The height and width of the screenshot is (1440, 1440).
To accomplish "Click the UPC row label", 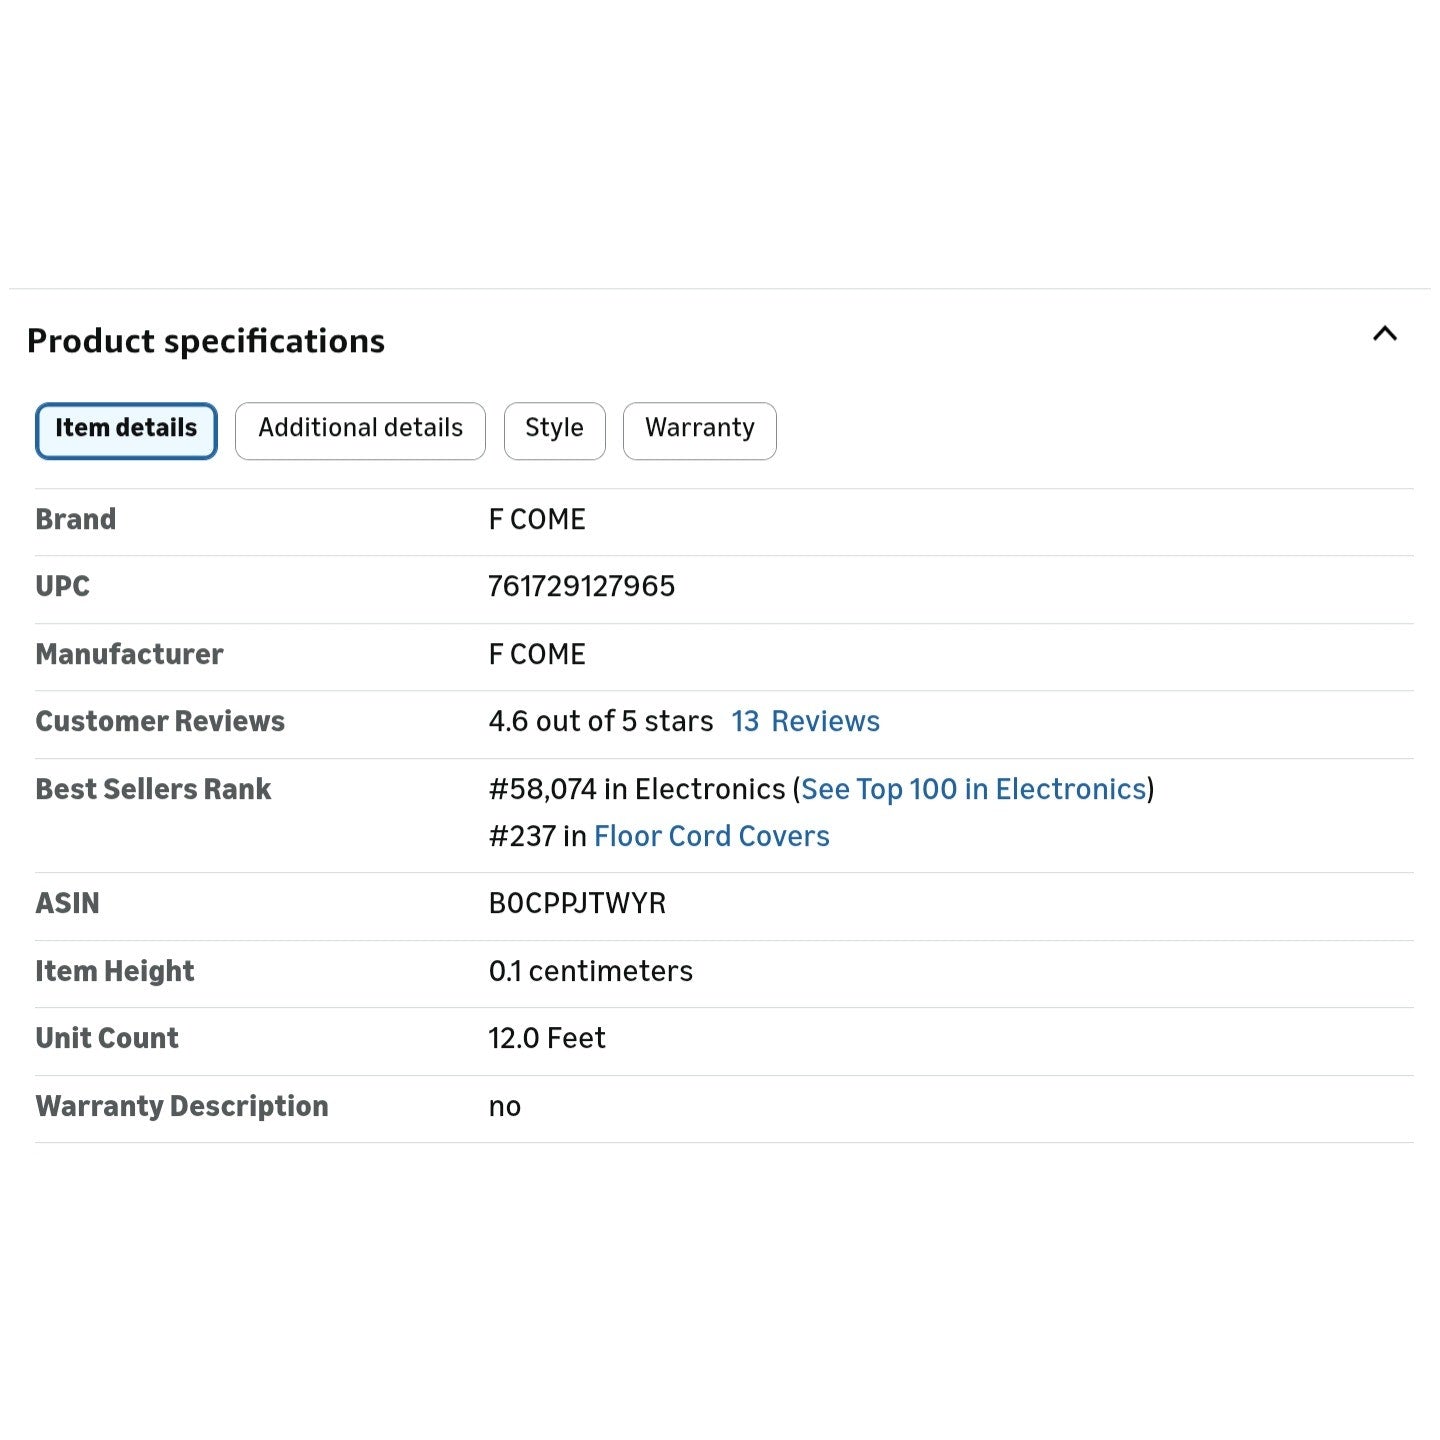I will tap(62, 586).
